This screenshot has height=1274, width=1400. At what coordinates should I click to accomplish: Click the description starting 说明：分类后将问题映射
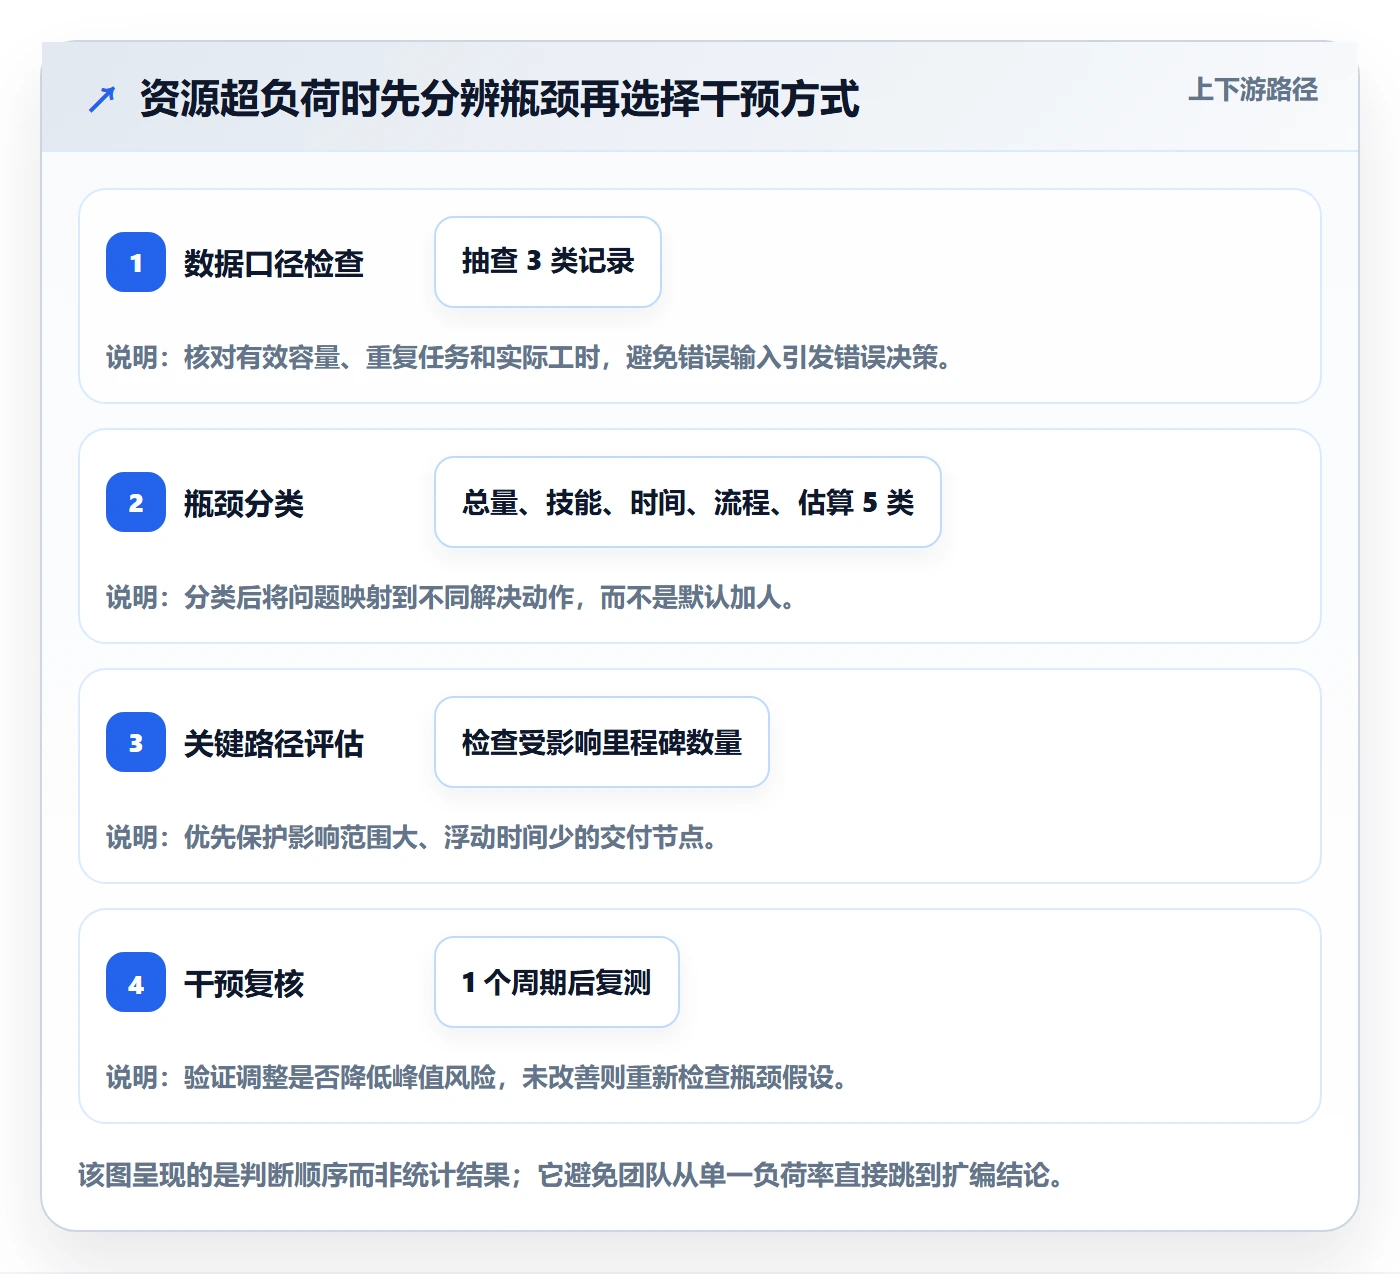(451, 597)
